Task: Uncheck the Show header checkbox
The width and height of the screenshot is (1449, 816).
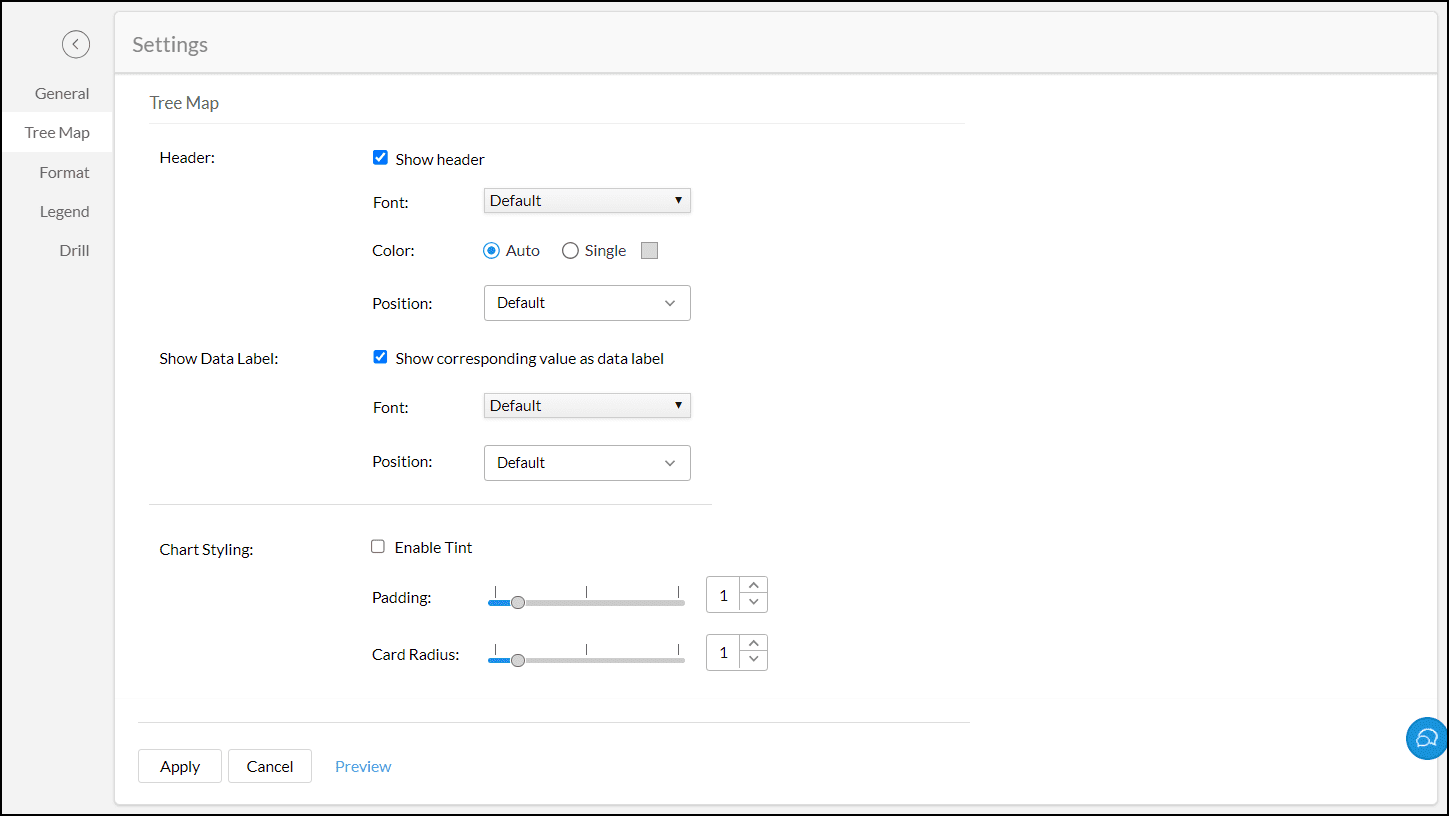Action: tap(380, 157)
